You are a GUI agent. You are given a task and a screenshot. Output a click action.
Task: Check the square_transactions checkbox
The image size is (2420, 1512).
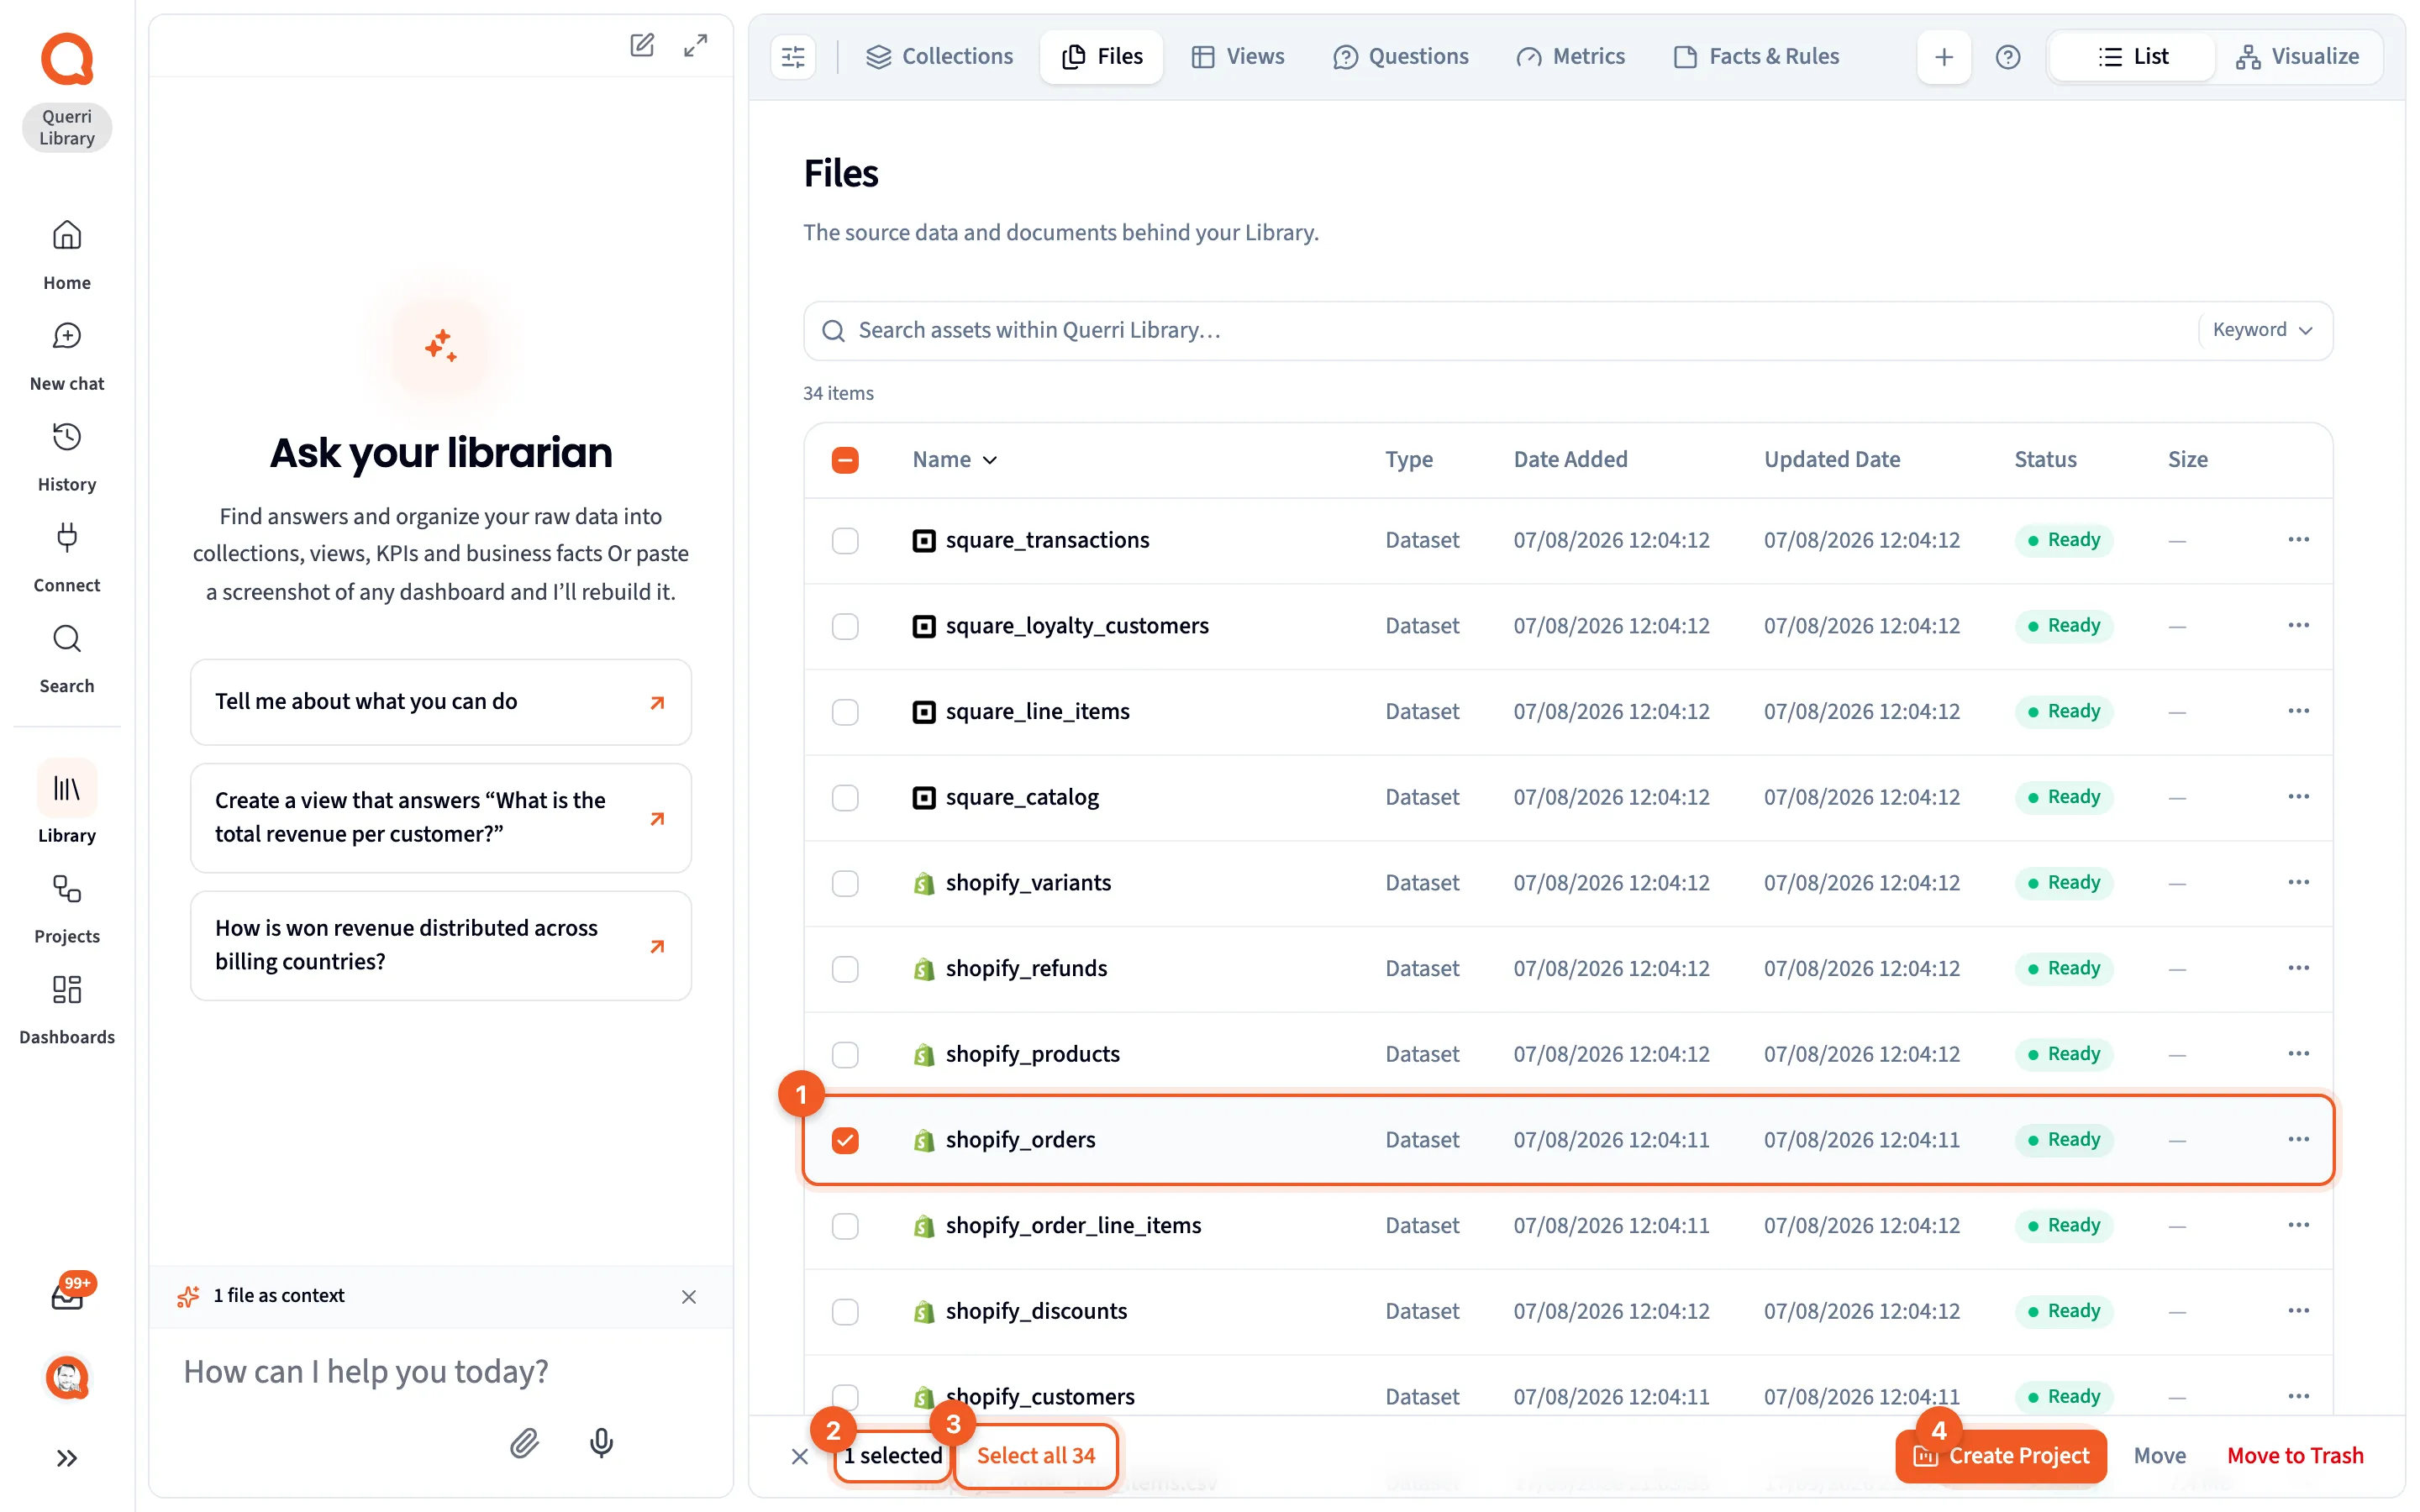(845, 540)
